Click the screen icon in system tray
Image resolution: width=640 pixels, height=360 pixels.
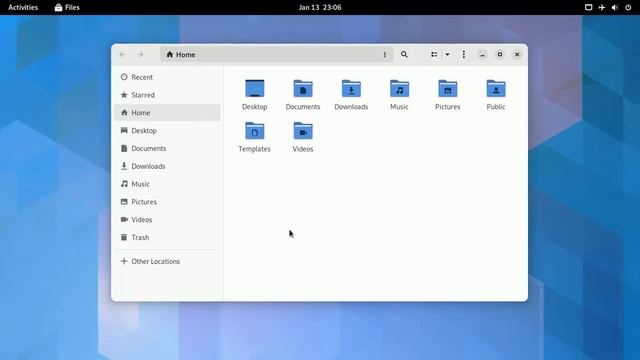(588, 7)
